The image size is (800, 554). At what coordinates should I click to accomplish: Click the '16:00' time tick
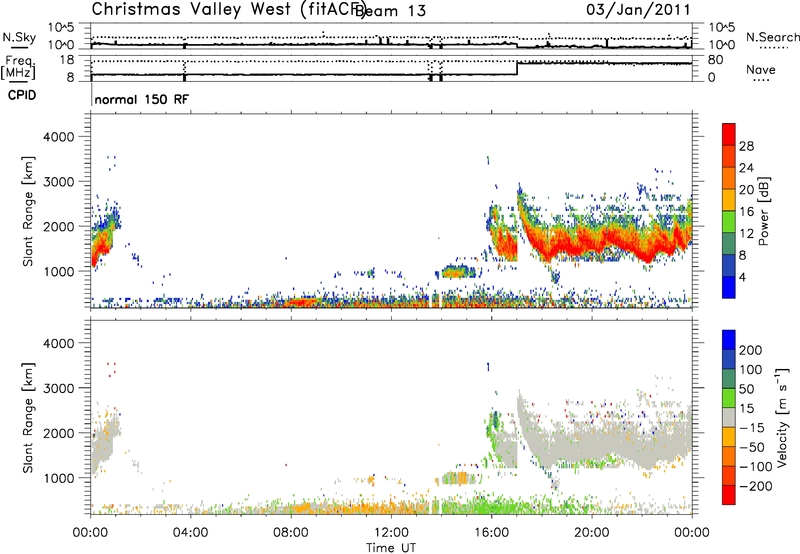coord(491,533)
